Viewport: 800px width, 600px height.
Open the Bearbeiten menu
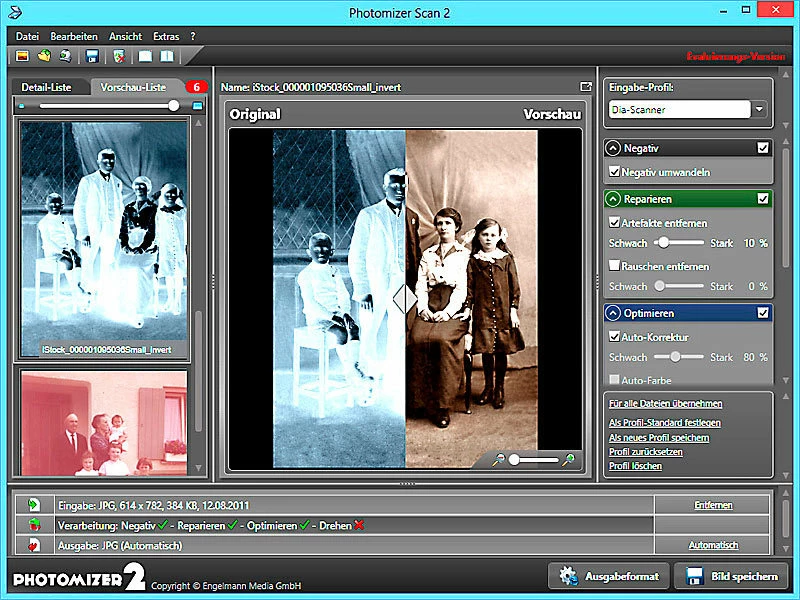click(72, 36)
